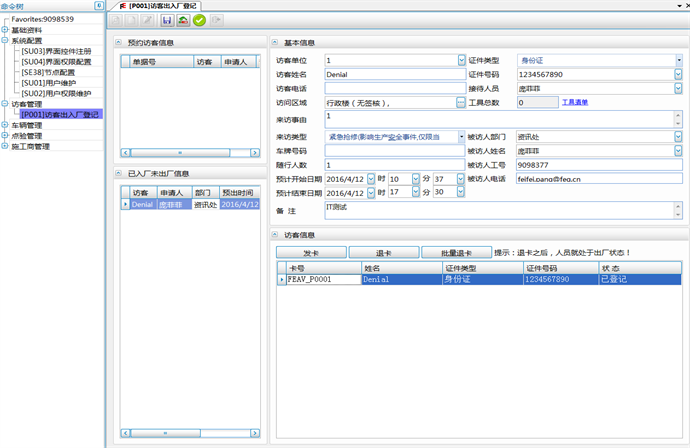This screenshot has height=448, width=690.
Task: Open the 工具清单 link
Action: point(574,103)
